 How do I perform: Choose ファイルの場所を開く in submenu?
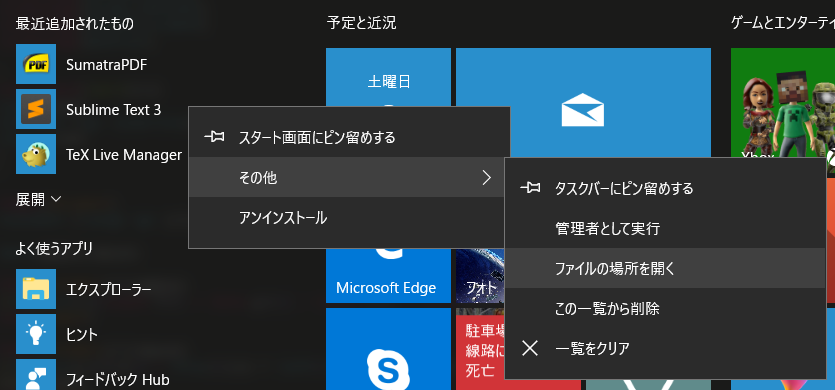[x=665, y=268]
